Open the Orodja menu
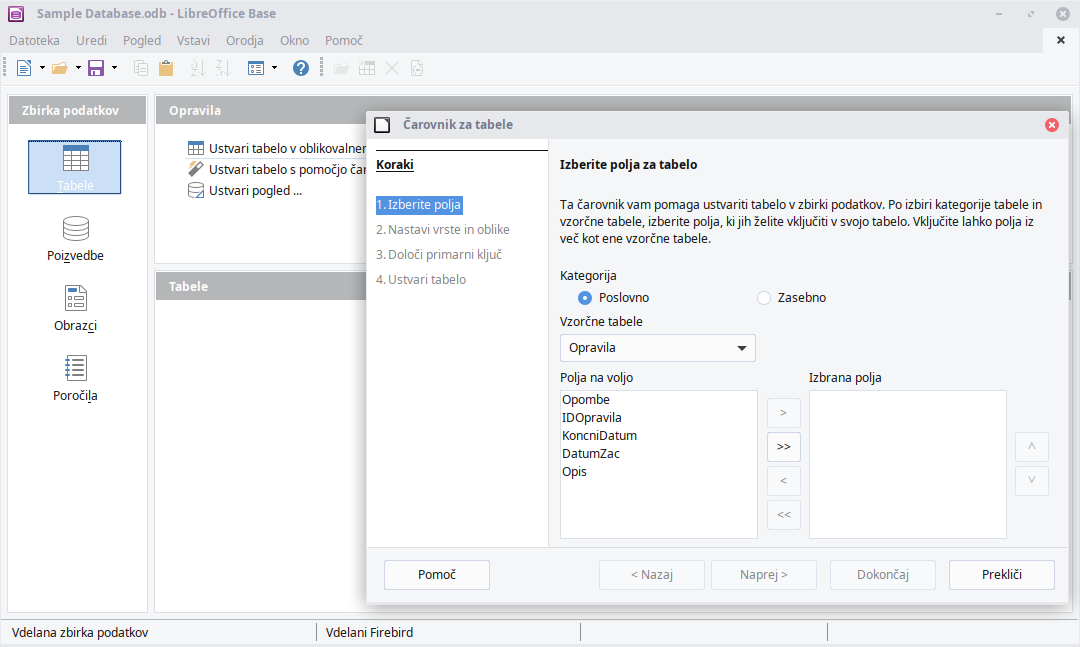 click(244, 40)
